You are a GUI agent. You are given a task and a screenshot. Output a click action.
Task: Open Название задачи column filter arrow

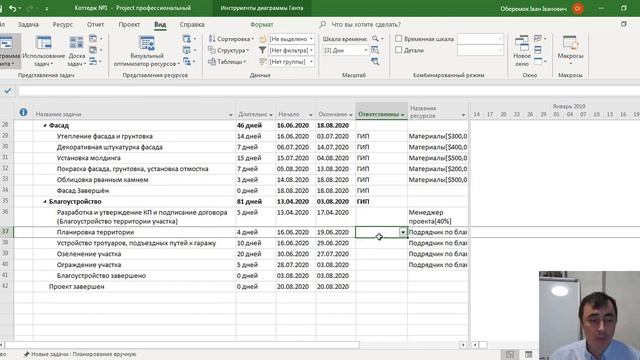(x=231, y=115)
